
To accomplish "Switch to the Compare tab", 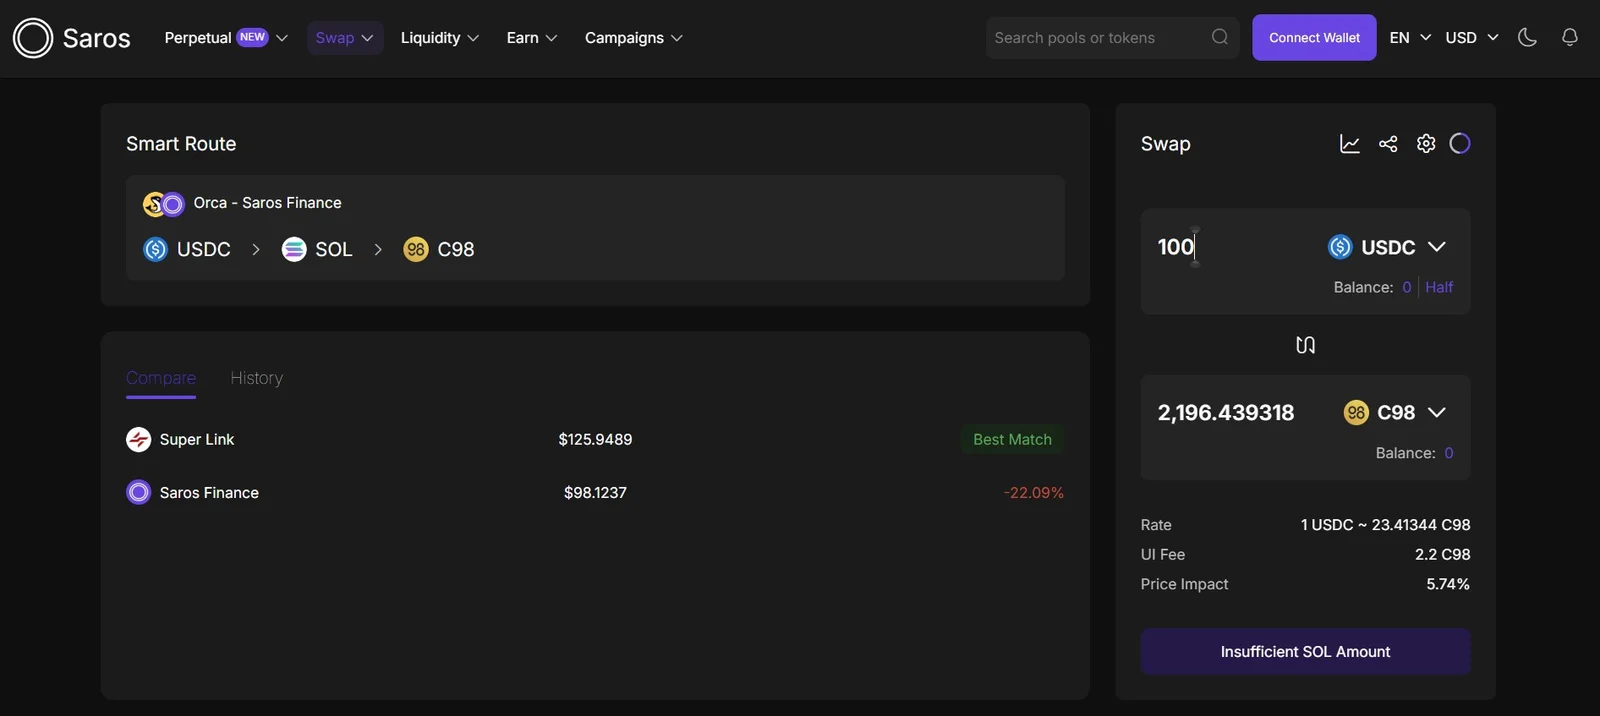I will tap(161, 378).
